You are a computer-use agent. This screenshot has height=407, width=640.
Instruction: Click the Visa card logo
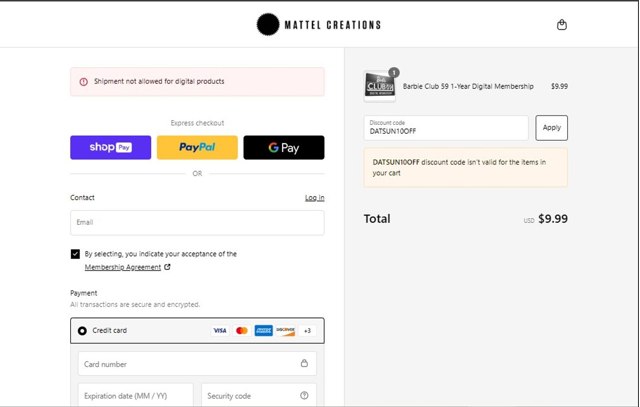click(220, 330)
